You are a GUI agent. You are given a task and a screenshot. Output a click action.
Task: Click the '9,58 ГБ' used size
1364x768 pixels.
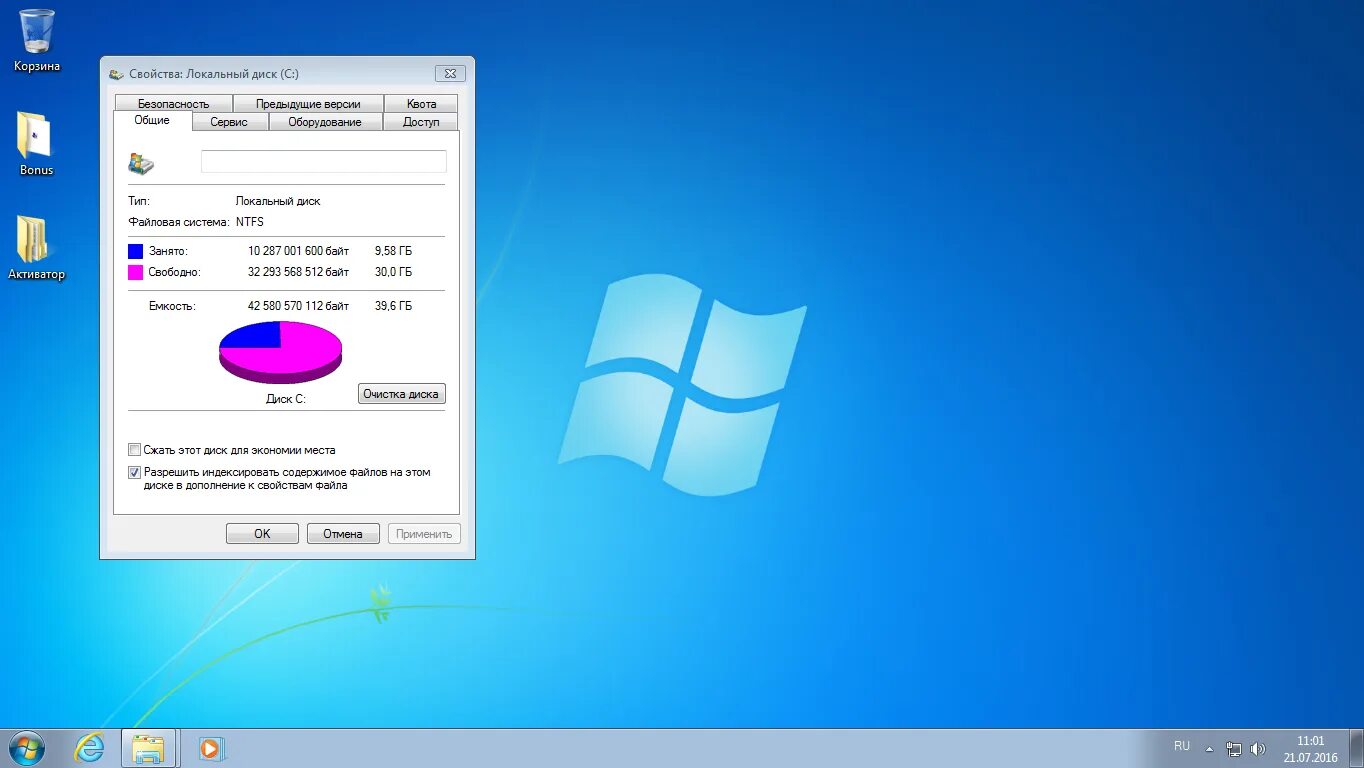[x=393, y=251]
